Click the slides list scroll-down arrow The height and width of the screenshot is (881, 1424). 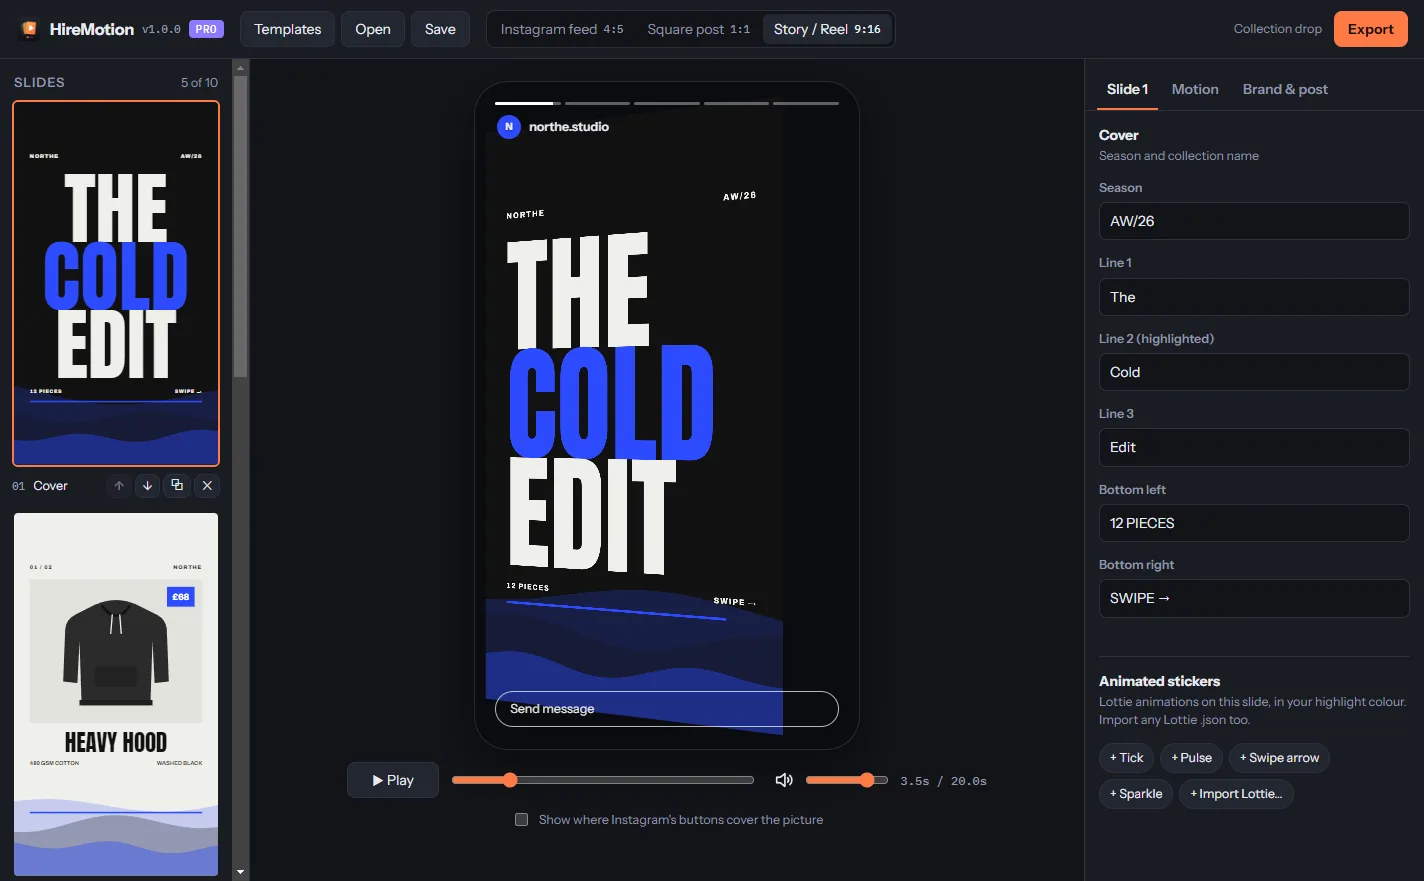240,872
